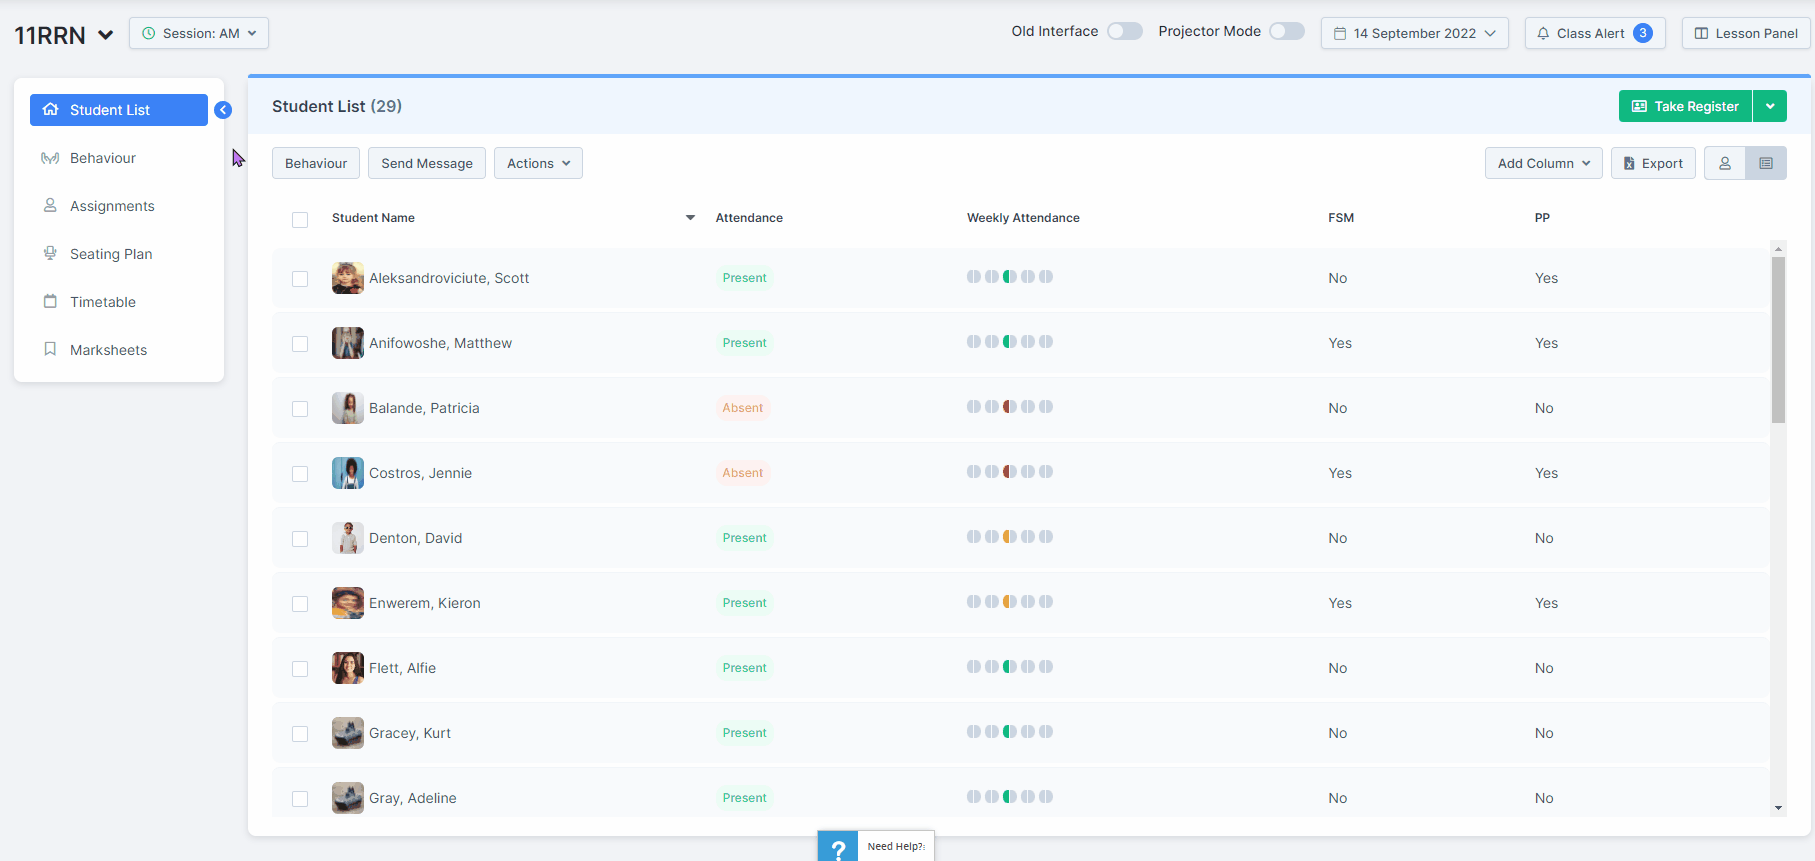This screenshot has height=861, width=1815.
Task: Expand the Actions dropdown
Action: 538,163
